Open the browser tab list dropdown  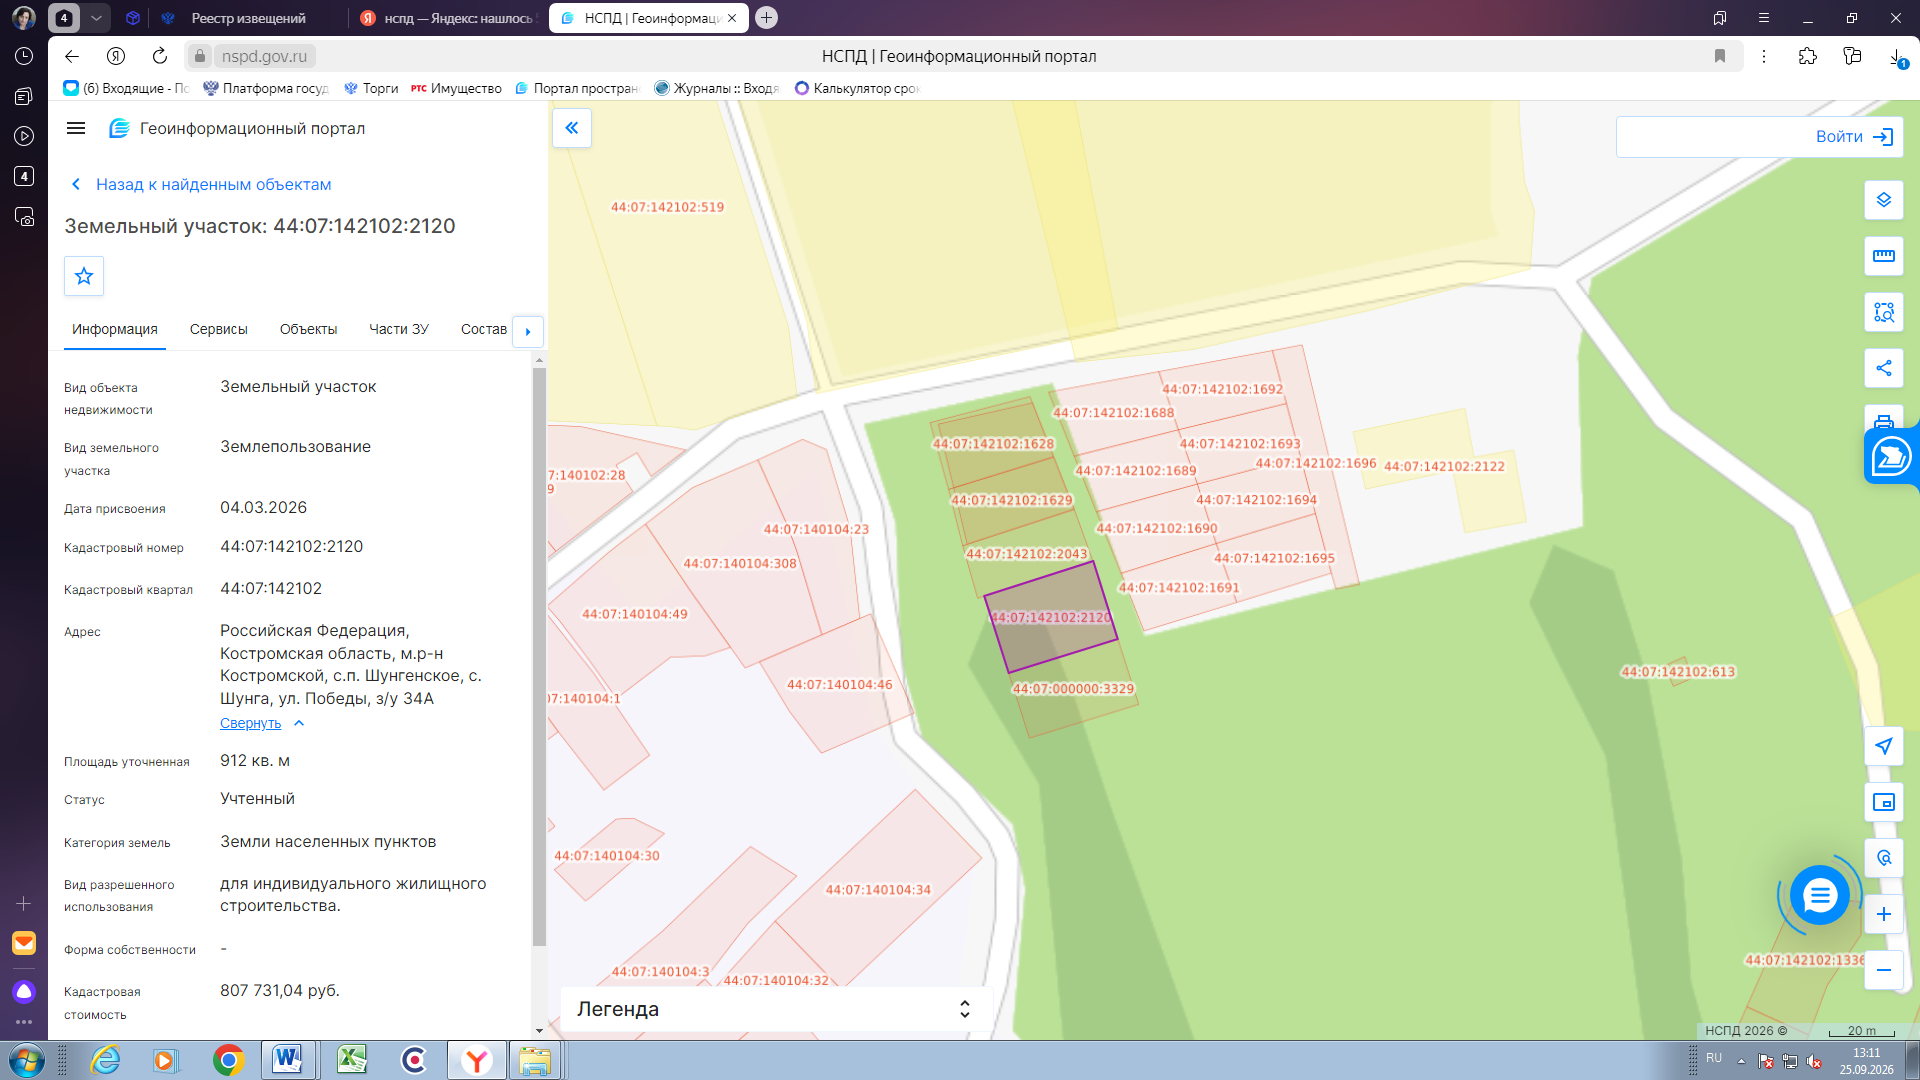coord(96,18)
